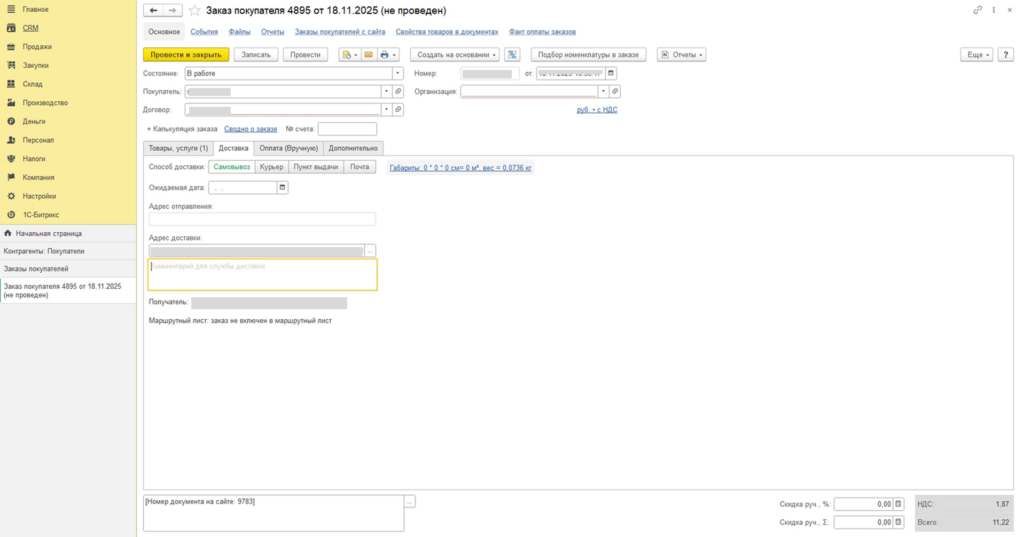
Task: Open Покупатель record via its open icon
Action: [x=398, y=91]
